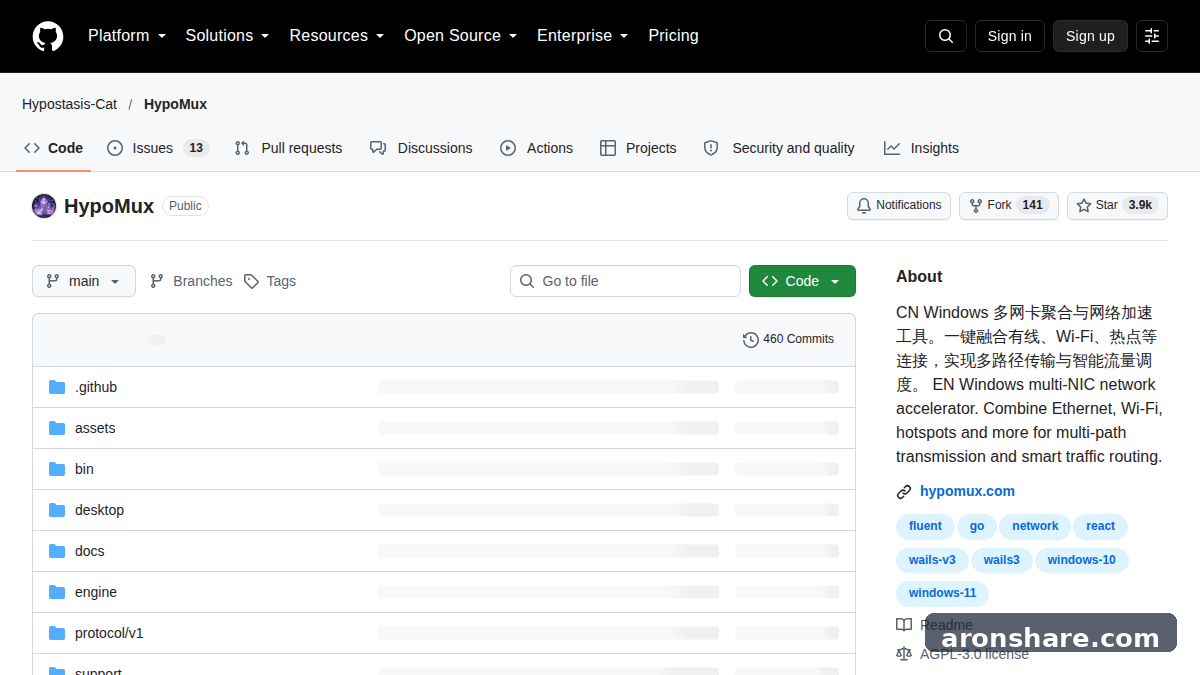Viewport: 1200px width, 675px height.
Task: Click the HypoMux repository avatar
Action: (44, 206)
